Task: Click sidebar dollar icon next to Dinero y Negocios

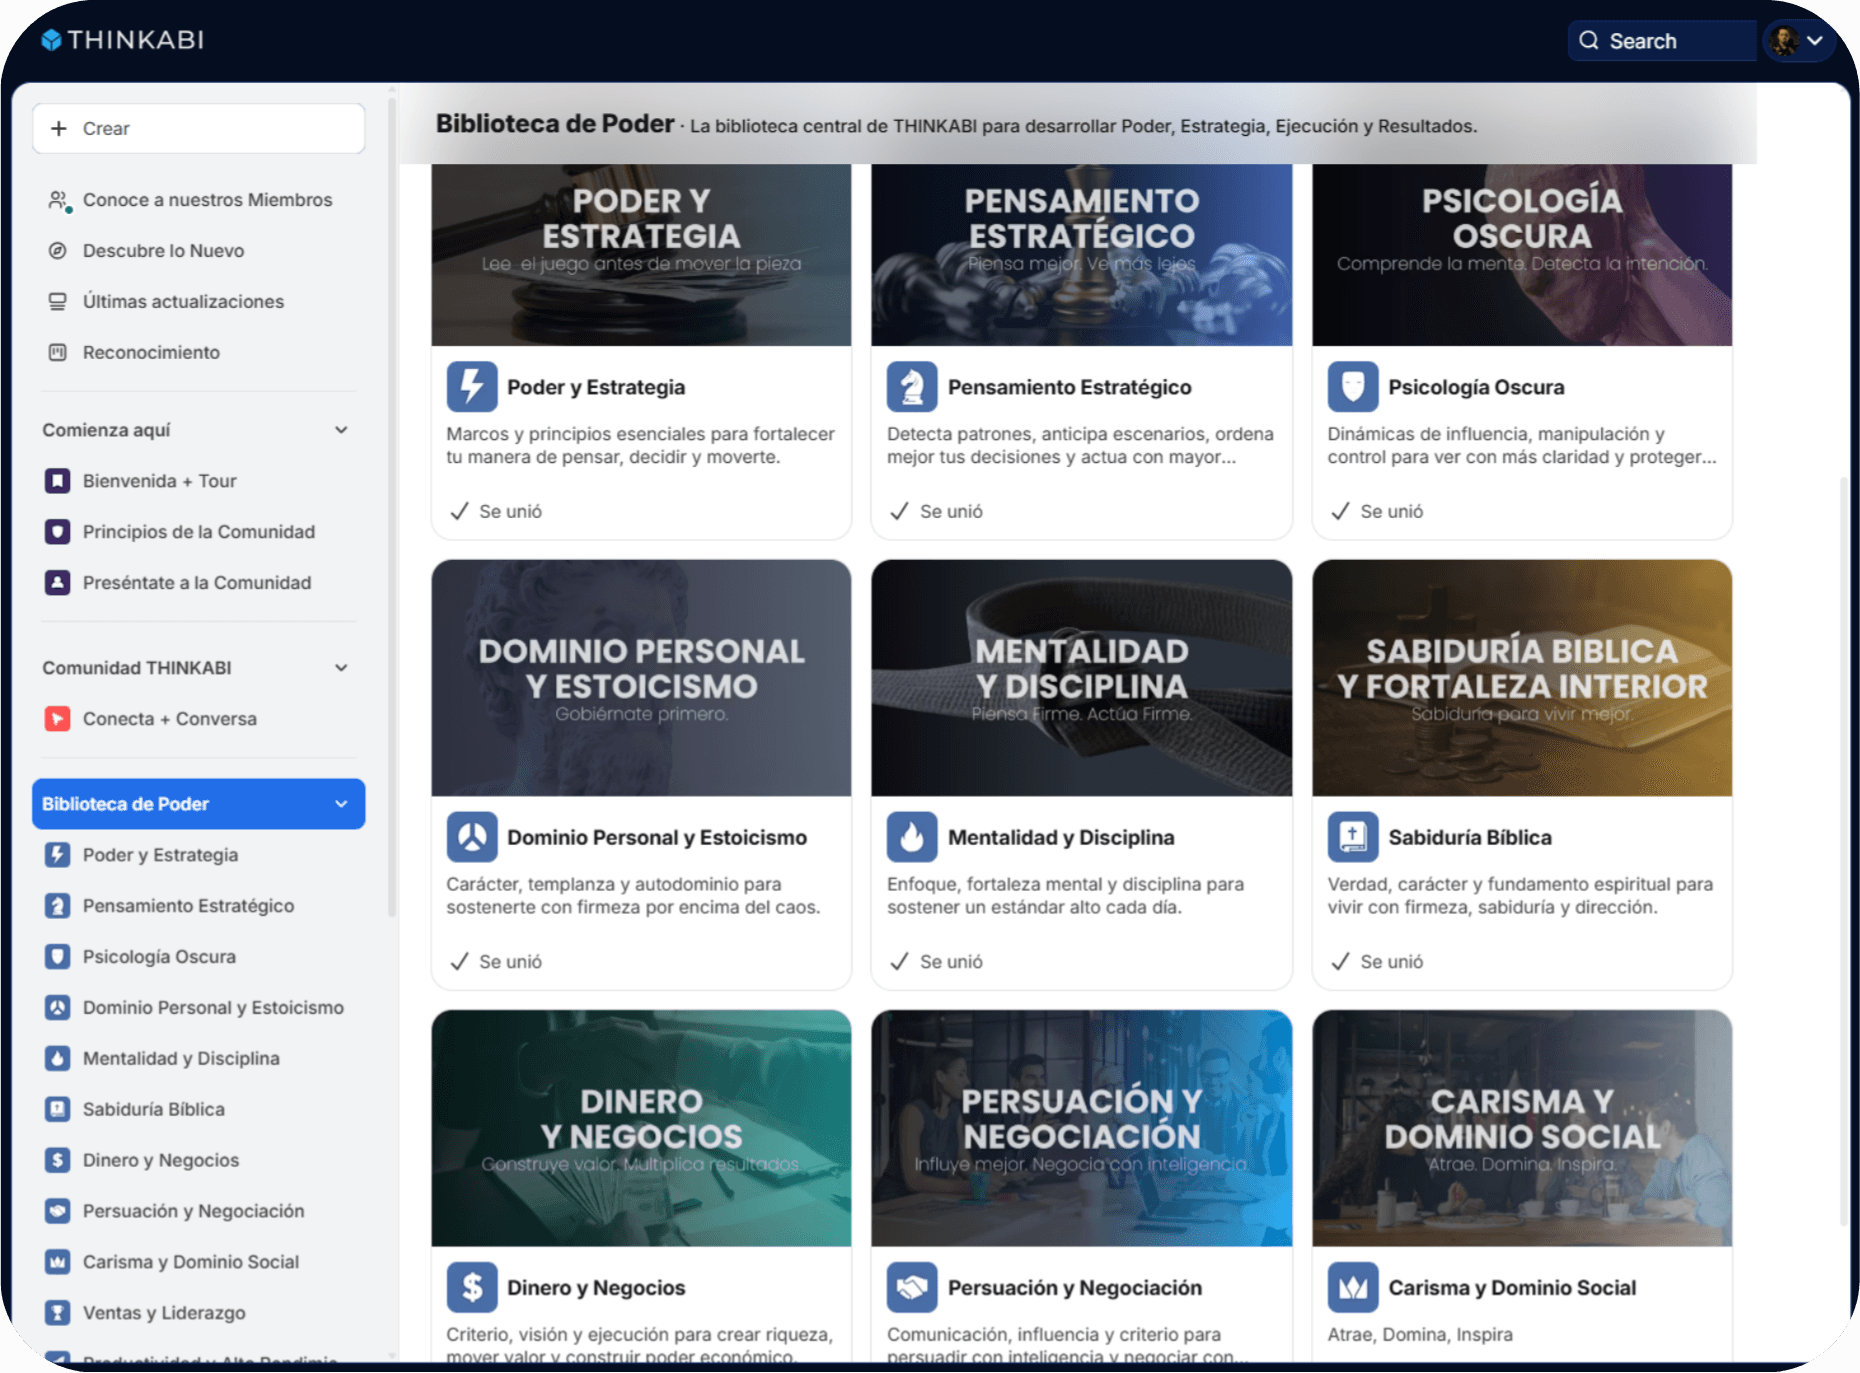Action: point(58,1161)
